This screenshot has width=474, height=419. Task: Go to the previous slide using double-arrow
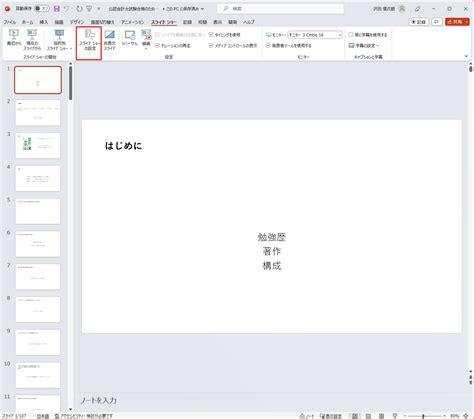[470, 377]
